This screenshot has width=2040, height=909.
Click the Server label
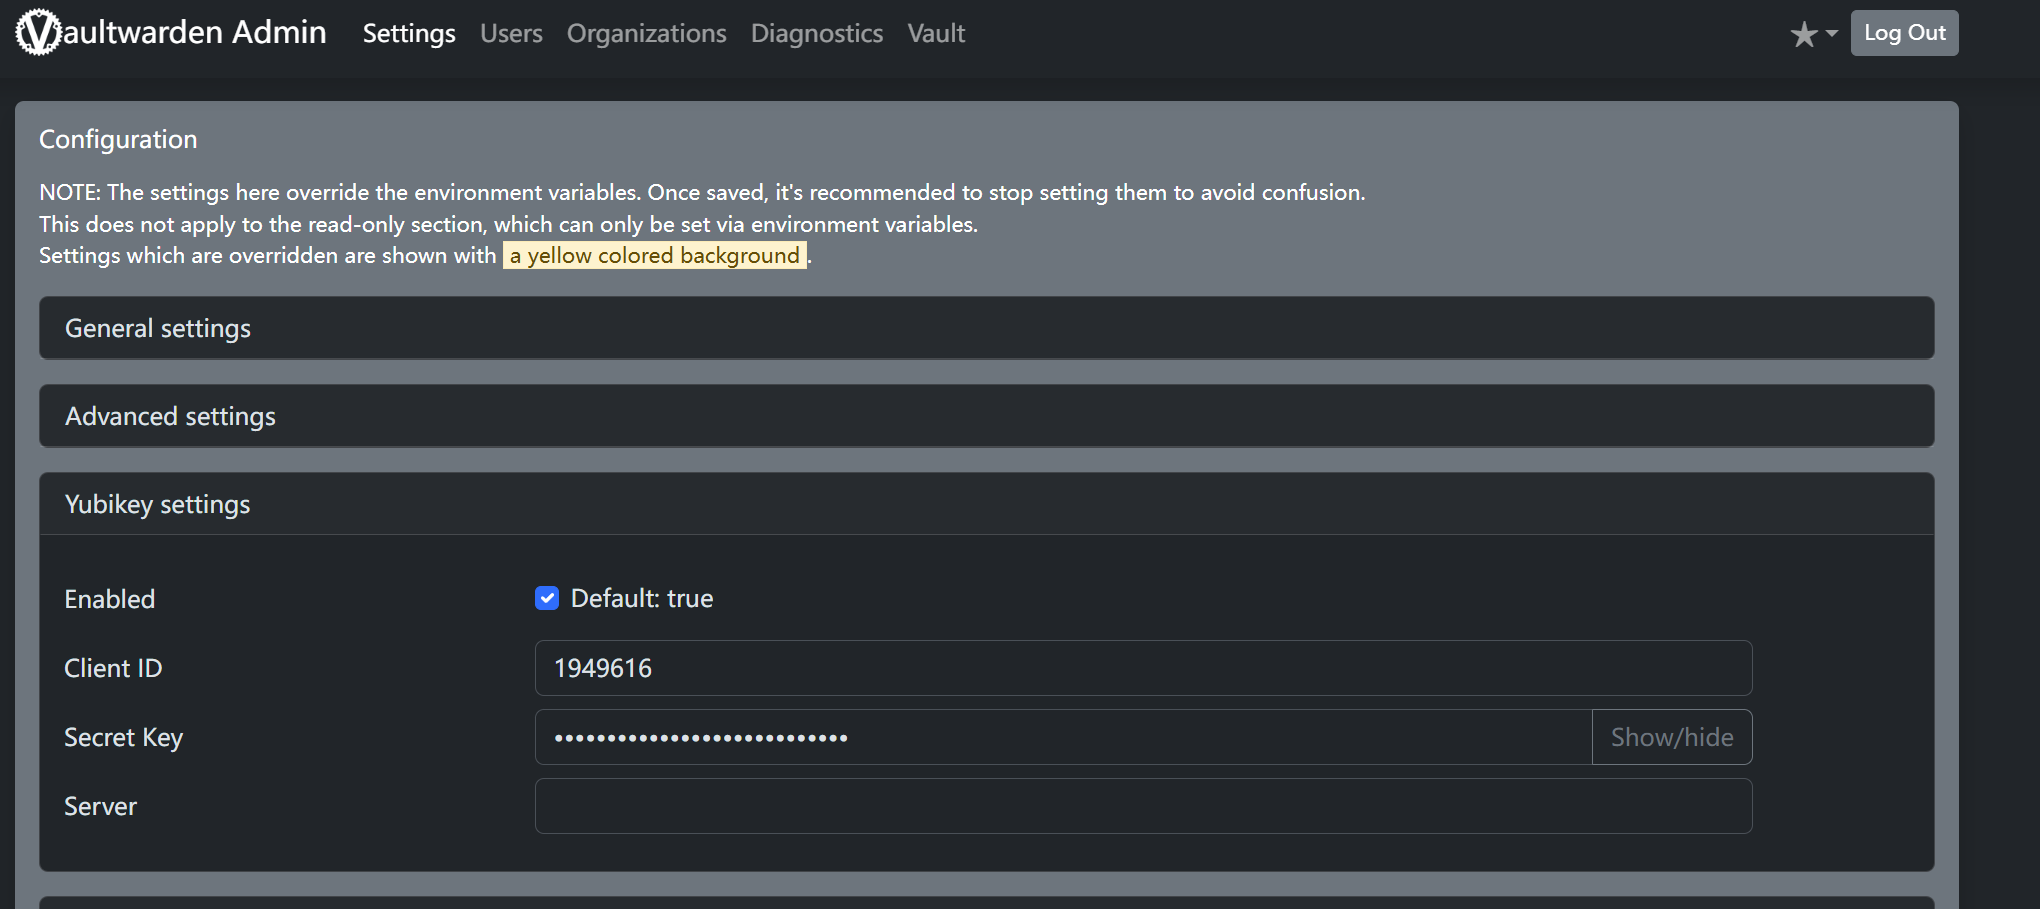tap(100, 806)
